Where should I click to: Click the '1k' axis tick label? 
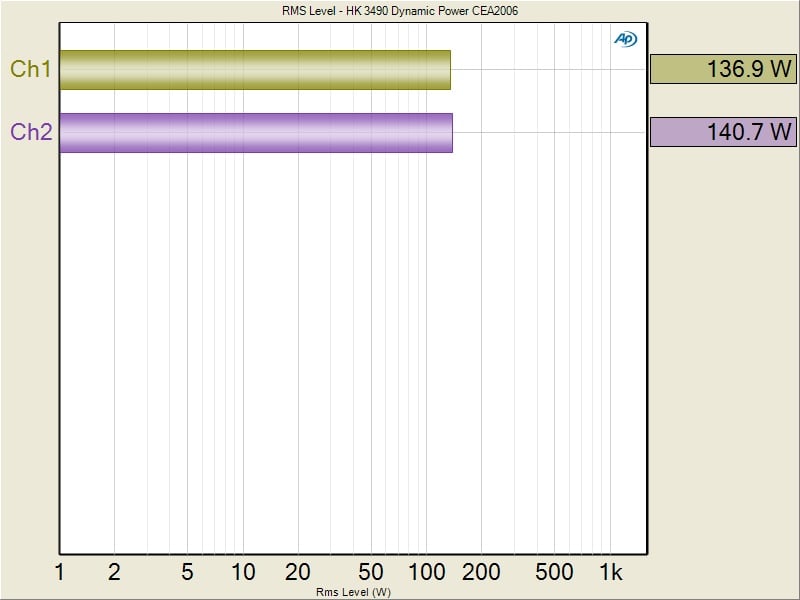[610, 572]
